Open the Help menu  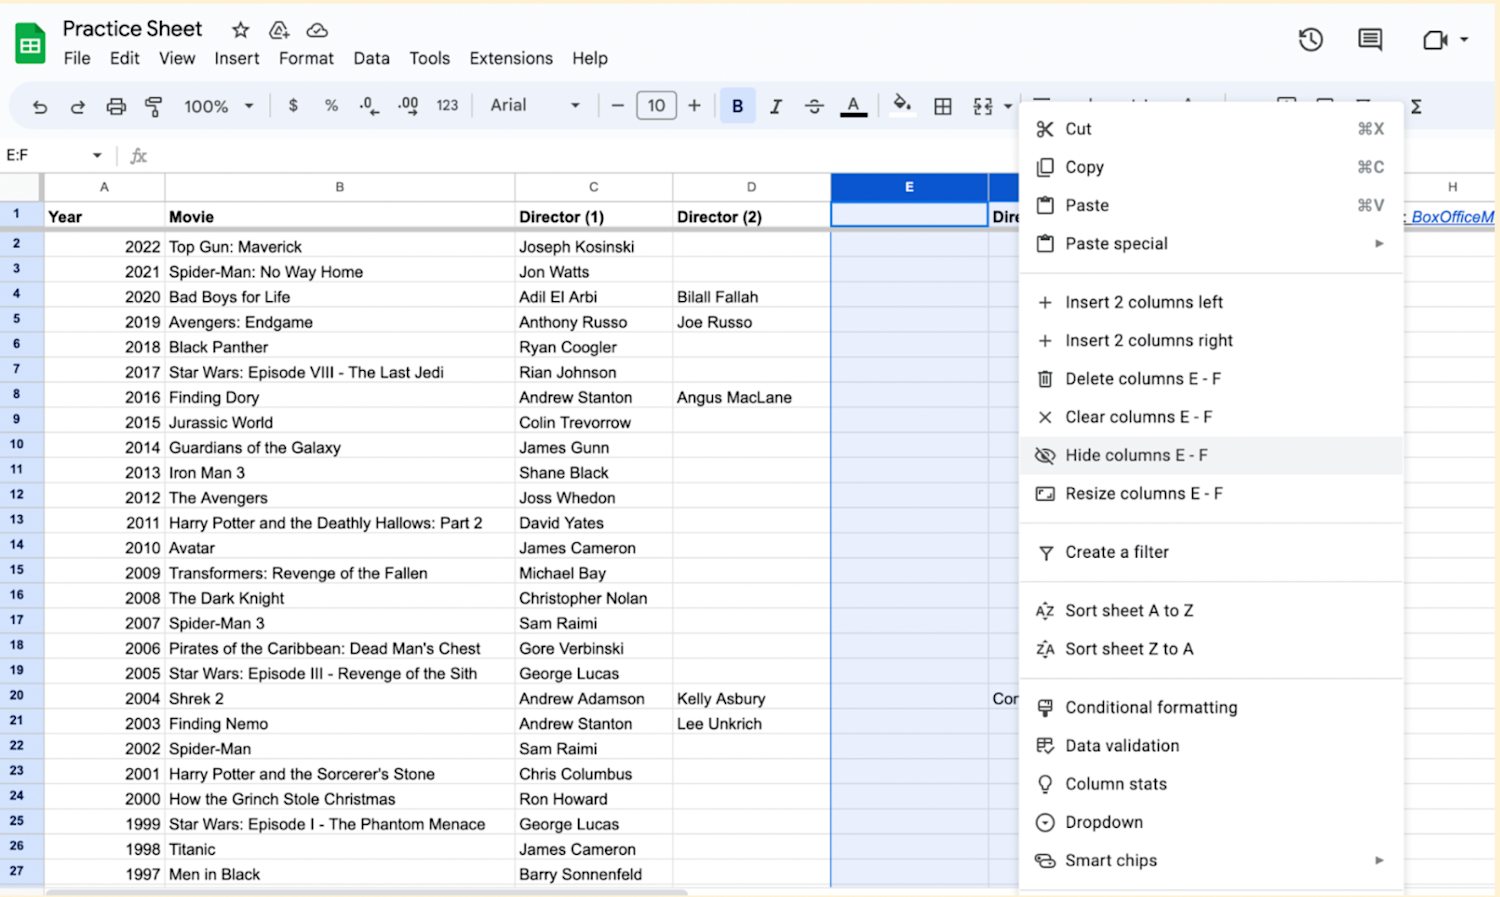pyautogui.click(x=590, y=58)
